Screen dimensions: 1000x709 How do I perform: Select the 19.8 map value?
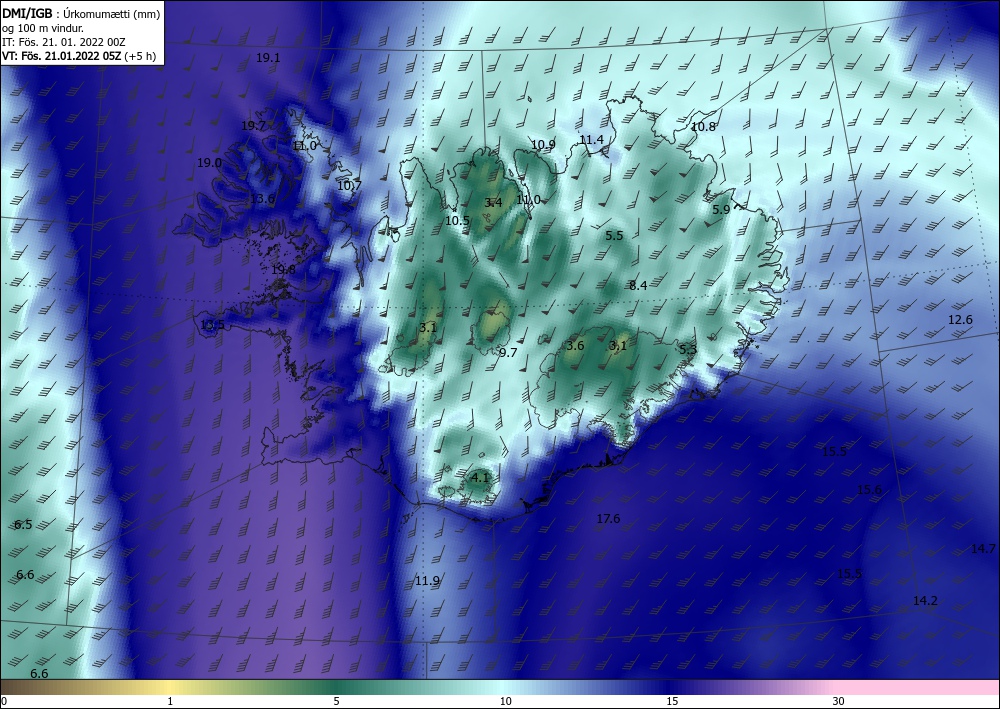click(283, 270)
